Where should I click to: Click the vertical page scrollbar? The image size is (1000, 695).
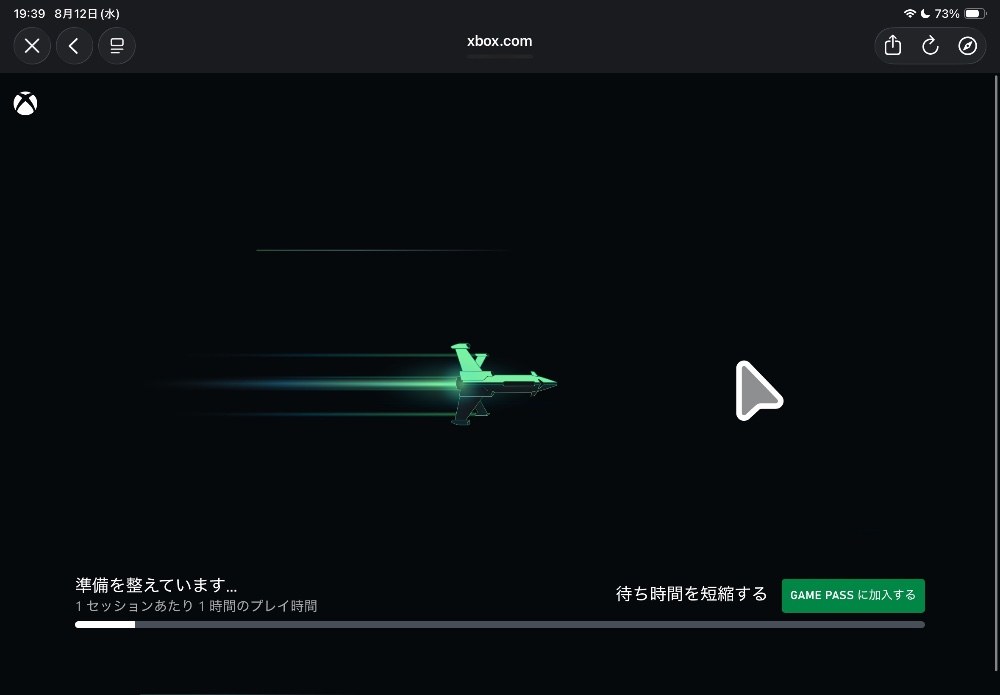click(x=996, y=373)
